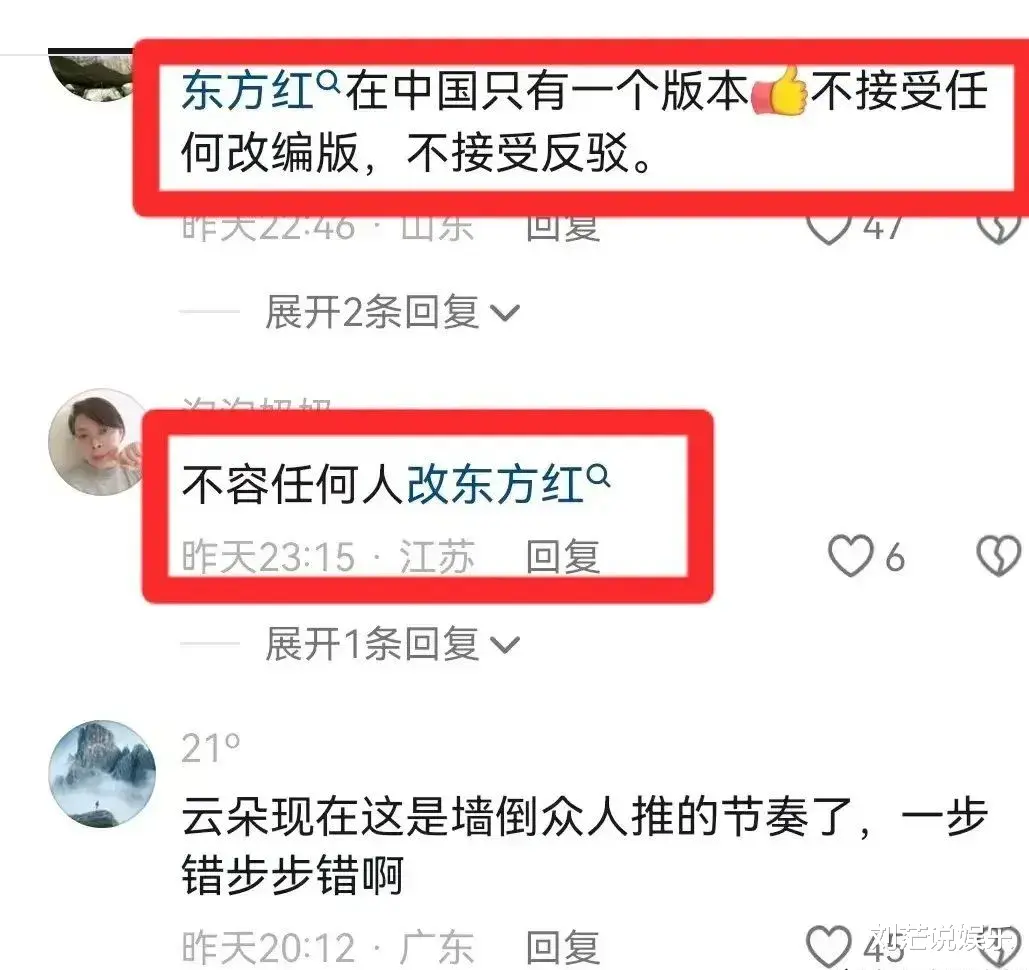Tap chevron beside 展开1条回复
This screenshot has width=1029, height=970.
(505, 644)
